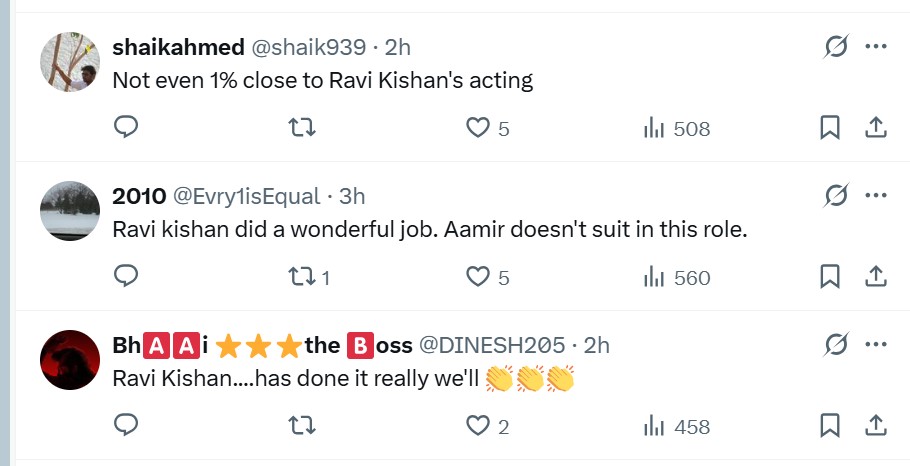The height and width of the screenshot is (466, 910).
Task: Like the tweet by @Evry1isEqual
Action: pyautogui.click(x=479, y=277)
